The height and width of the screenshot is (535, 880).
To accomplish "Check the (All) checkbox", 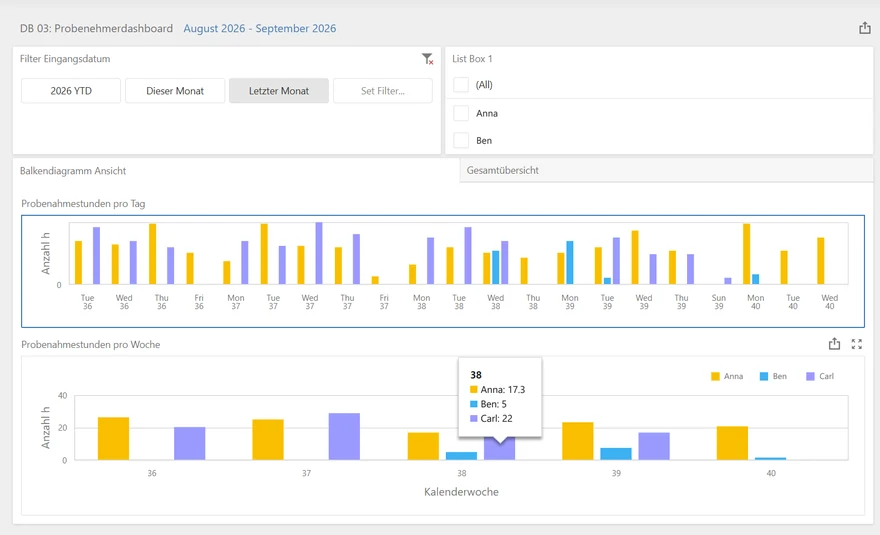I will 461,85.
